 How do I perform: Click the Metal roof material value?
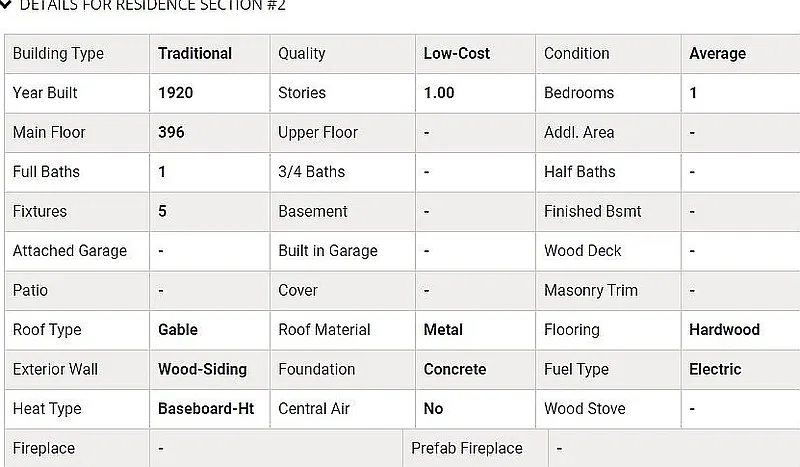(x=443, y=330)
